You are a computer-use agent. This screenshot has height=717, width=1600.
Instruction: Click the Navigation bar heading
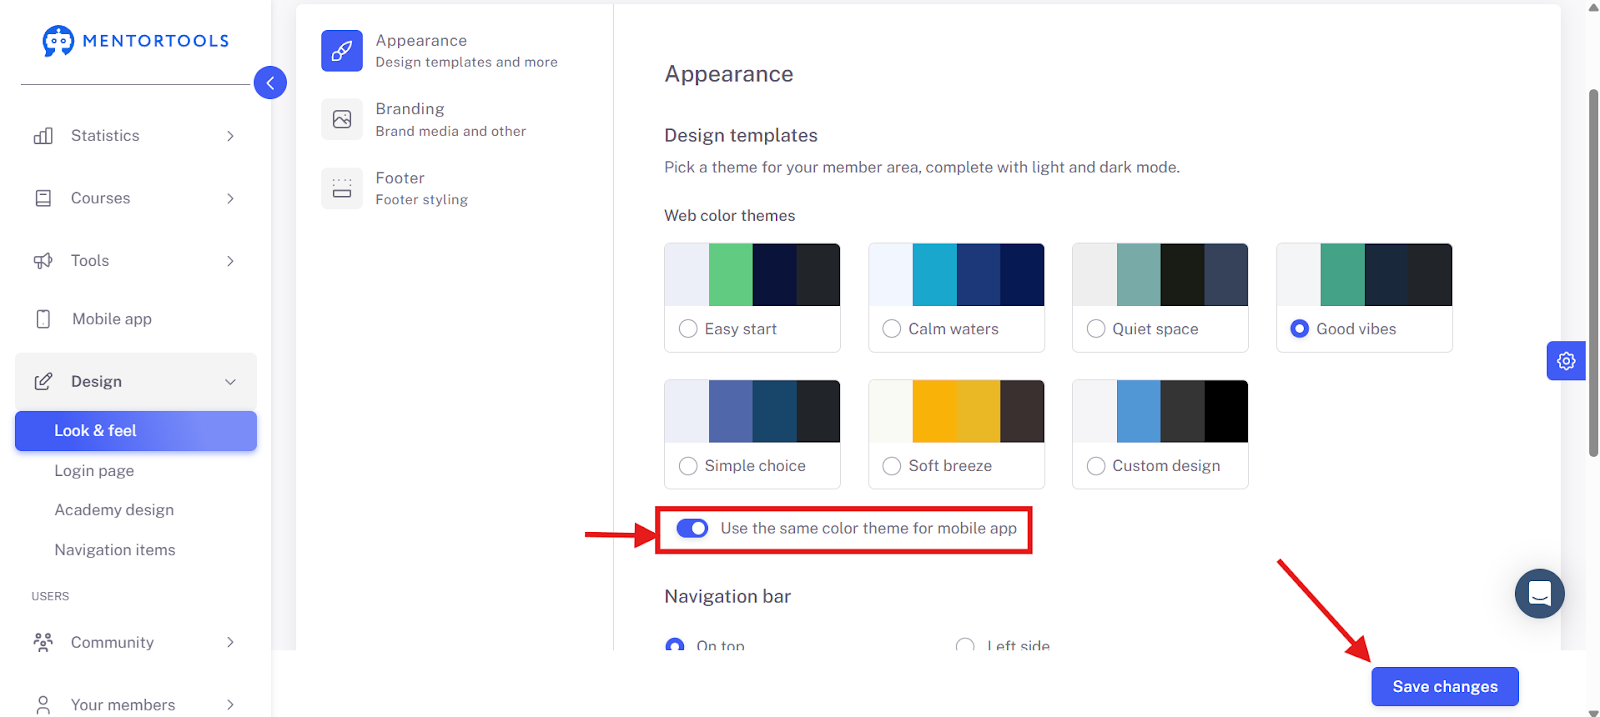(728, 597)
